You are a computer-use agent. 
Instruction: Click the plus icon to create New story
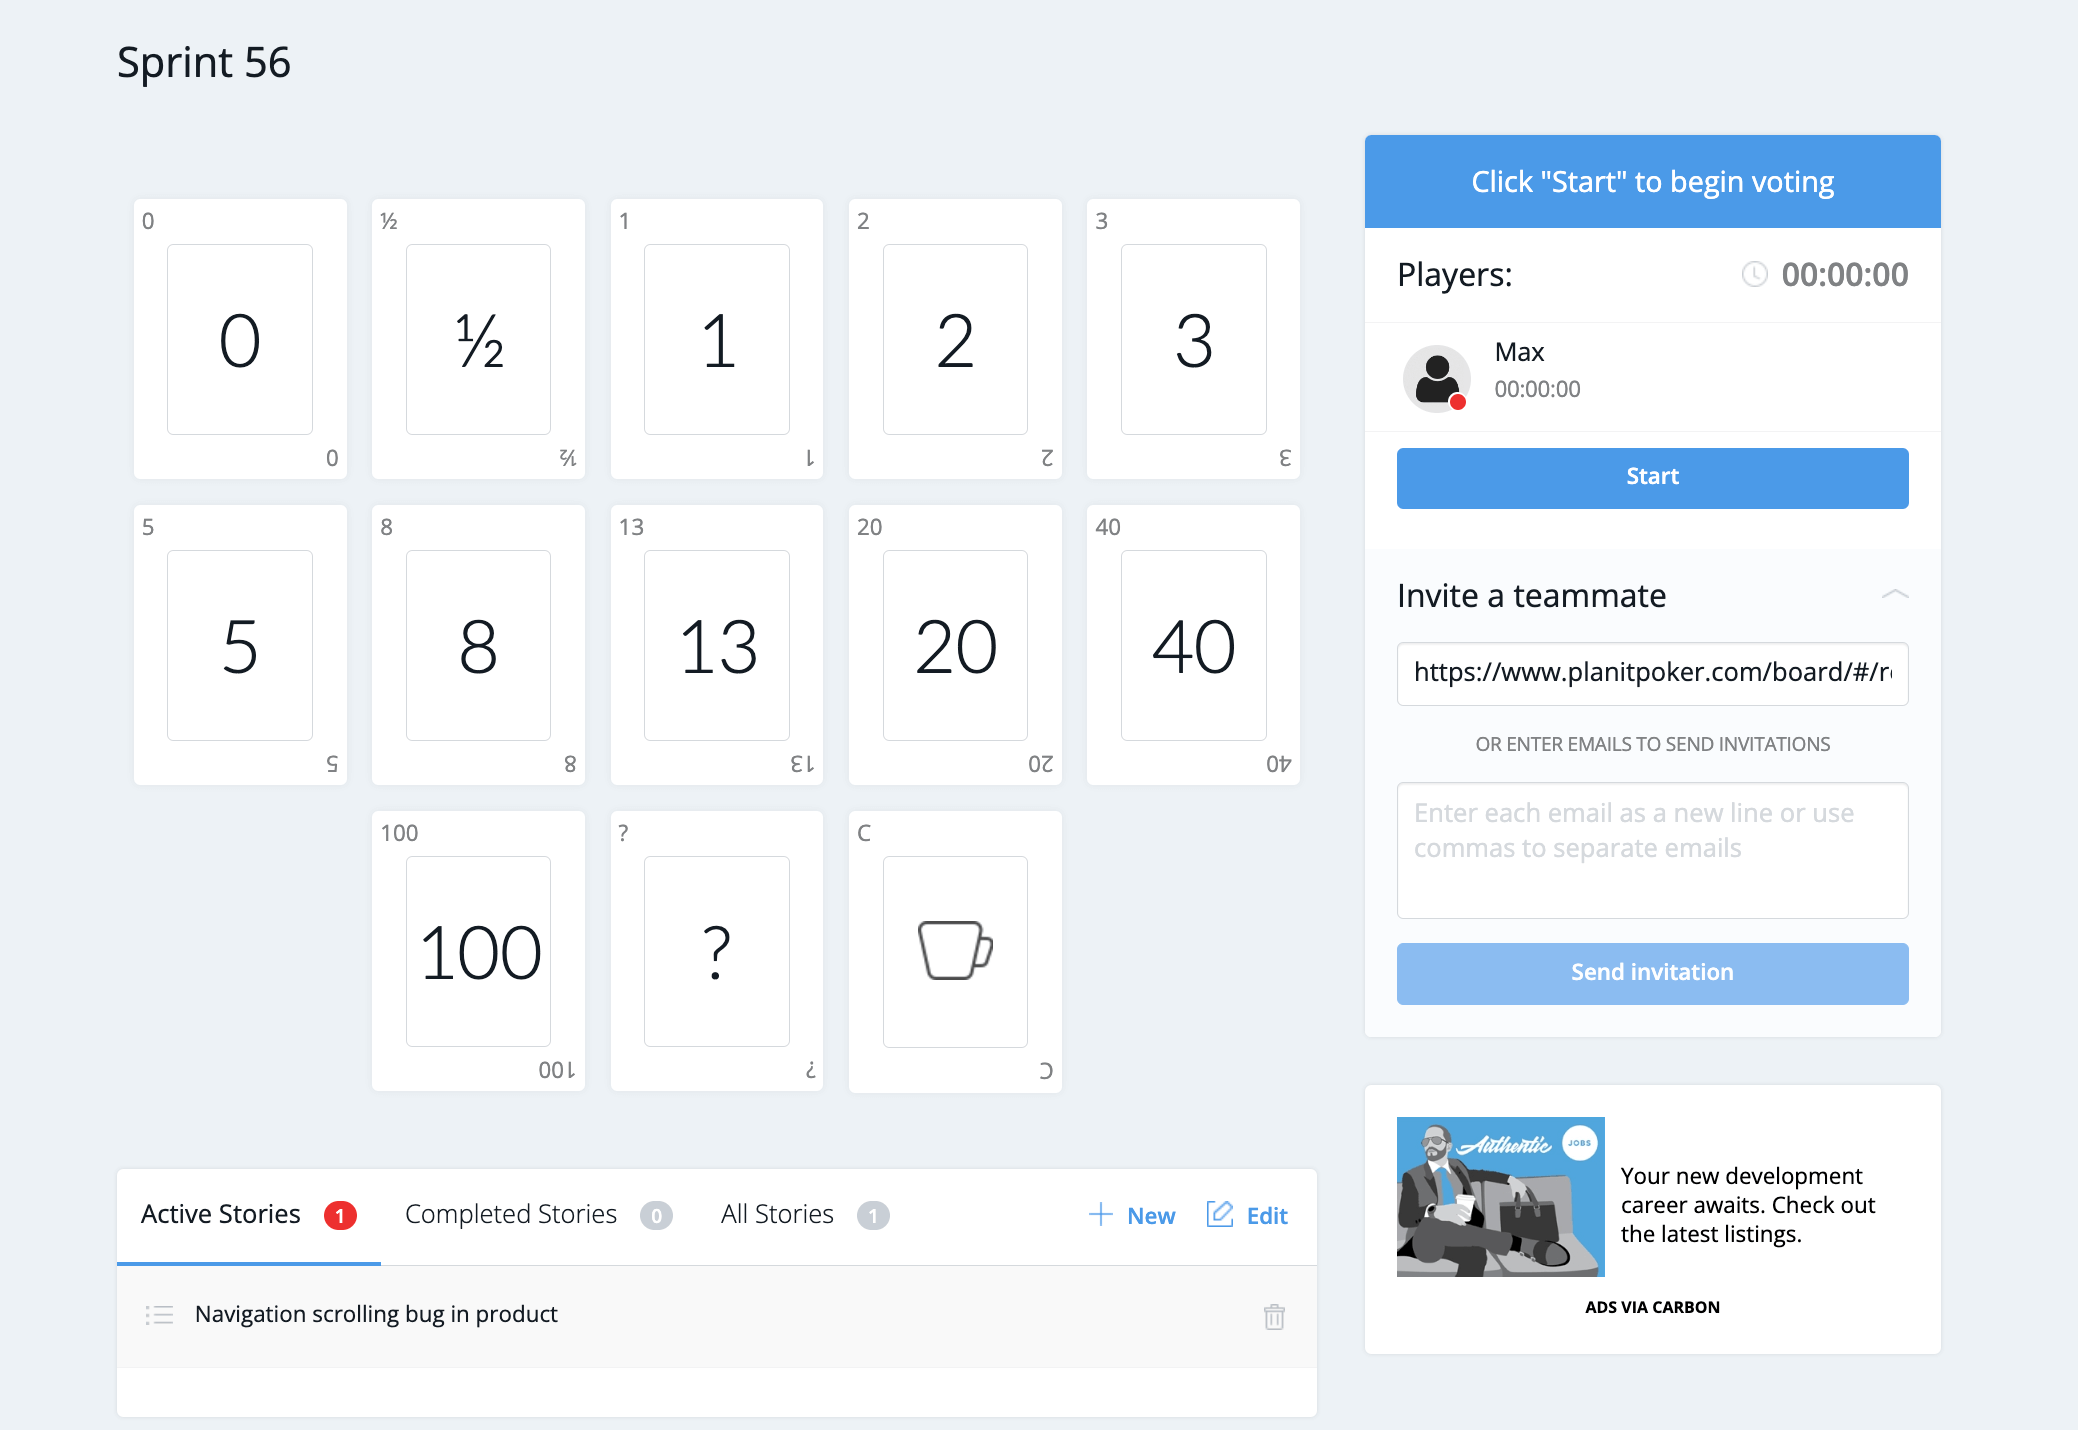1100,1214
